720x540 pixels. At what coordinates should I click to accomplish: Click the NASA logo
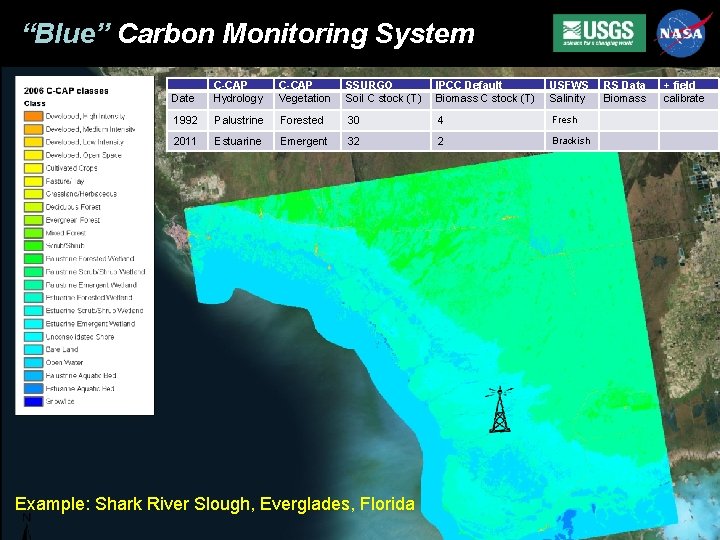(x=681, y=33)
